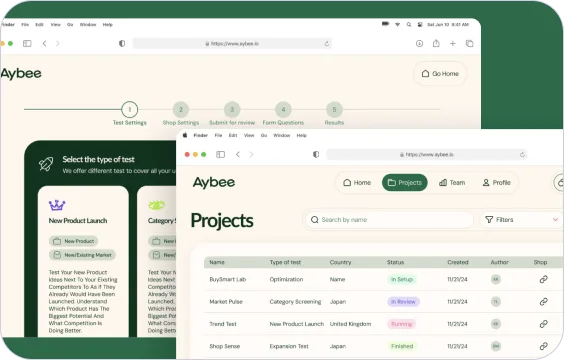Click the author avatar in BuySmart Lab row

pos(496,279)
